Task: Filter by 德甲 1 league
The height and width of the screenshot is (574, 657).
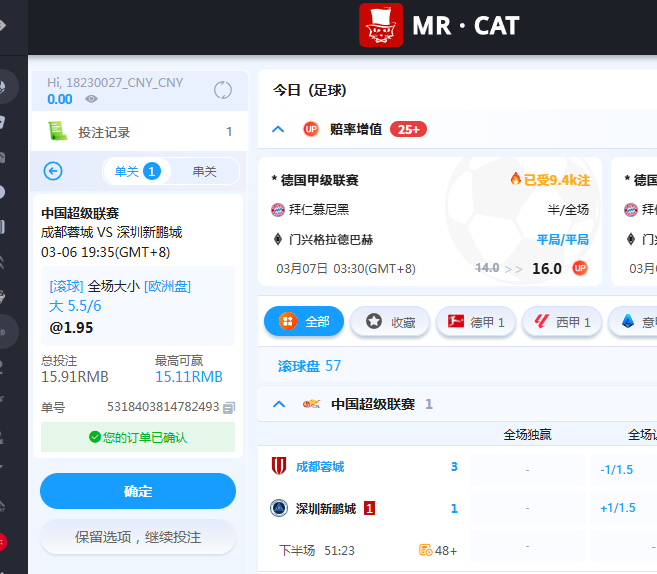Action: point(476,322)
